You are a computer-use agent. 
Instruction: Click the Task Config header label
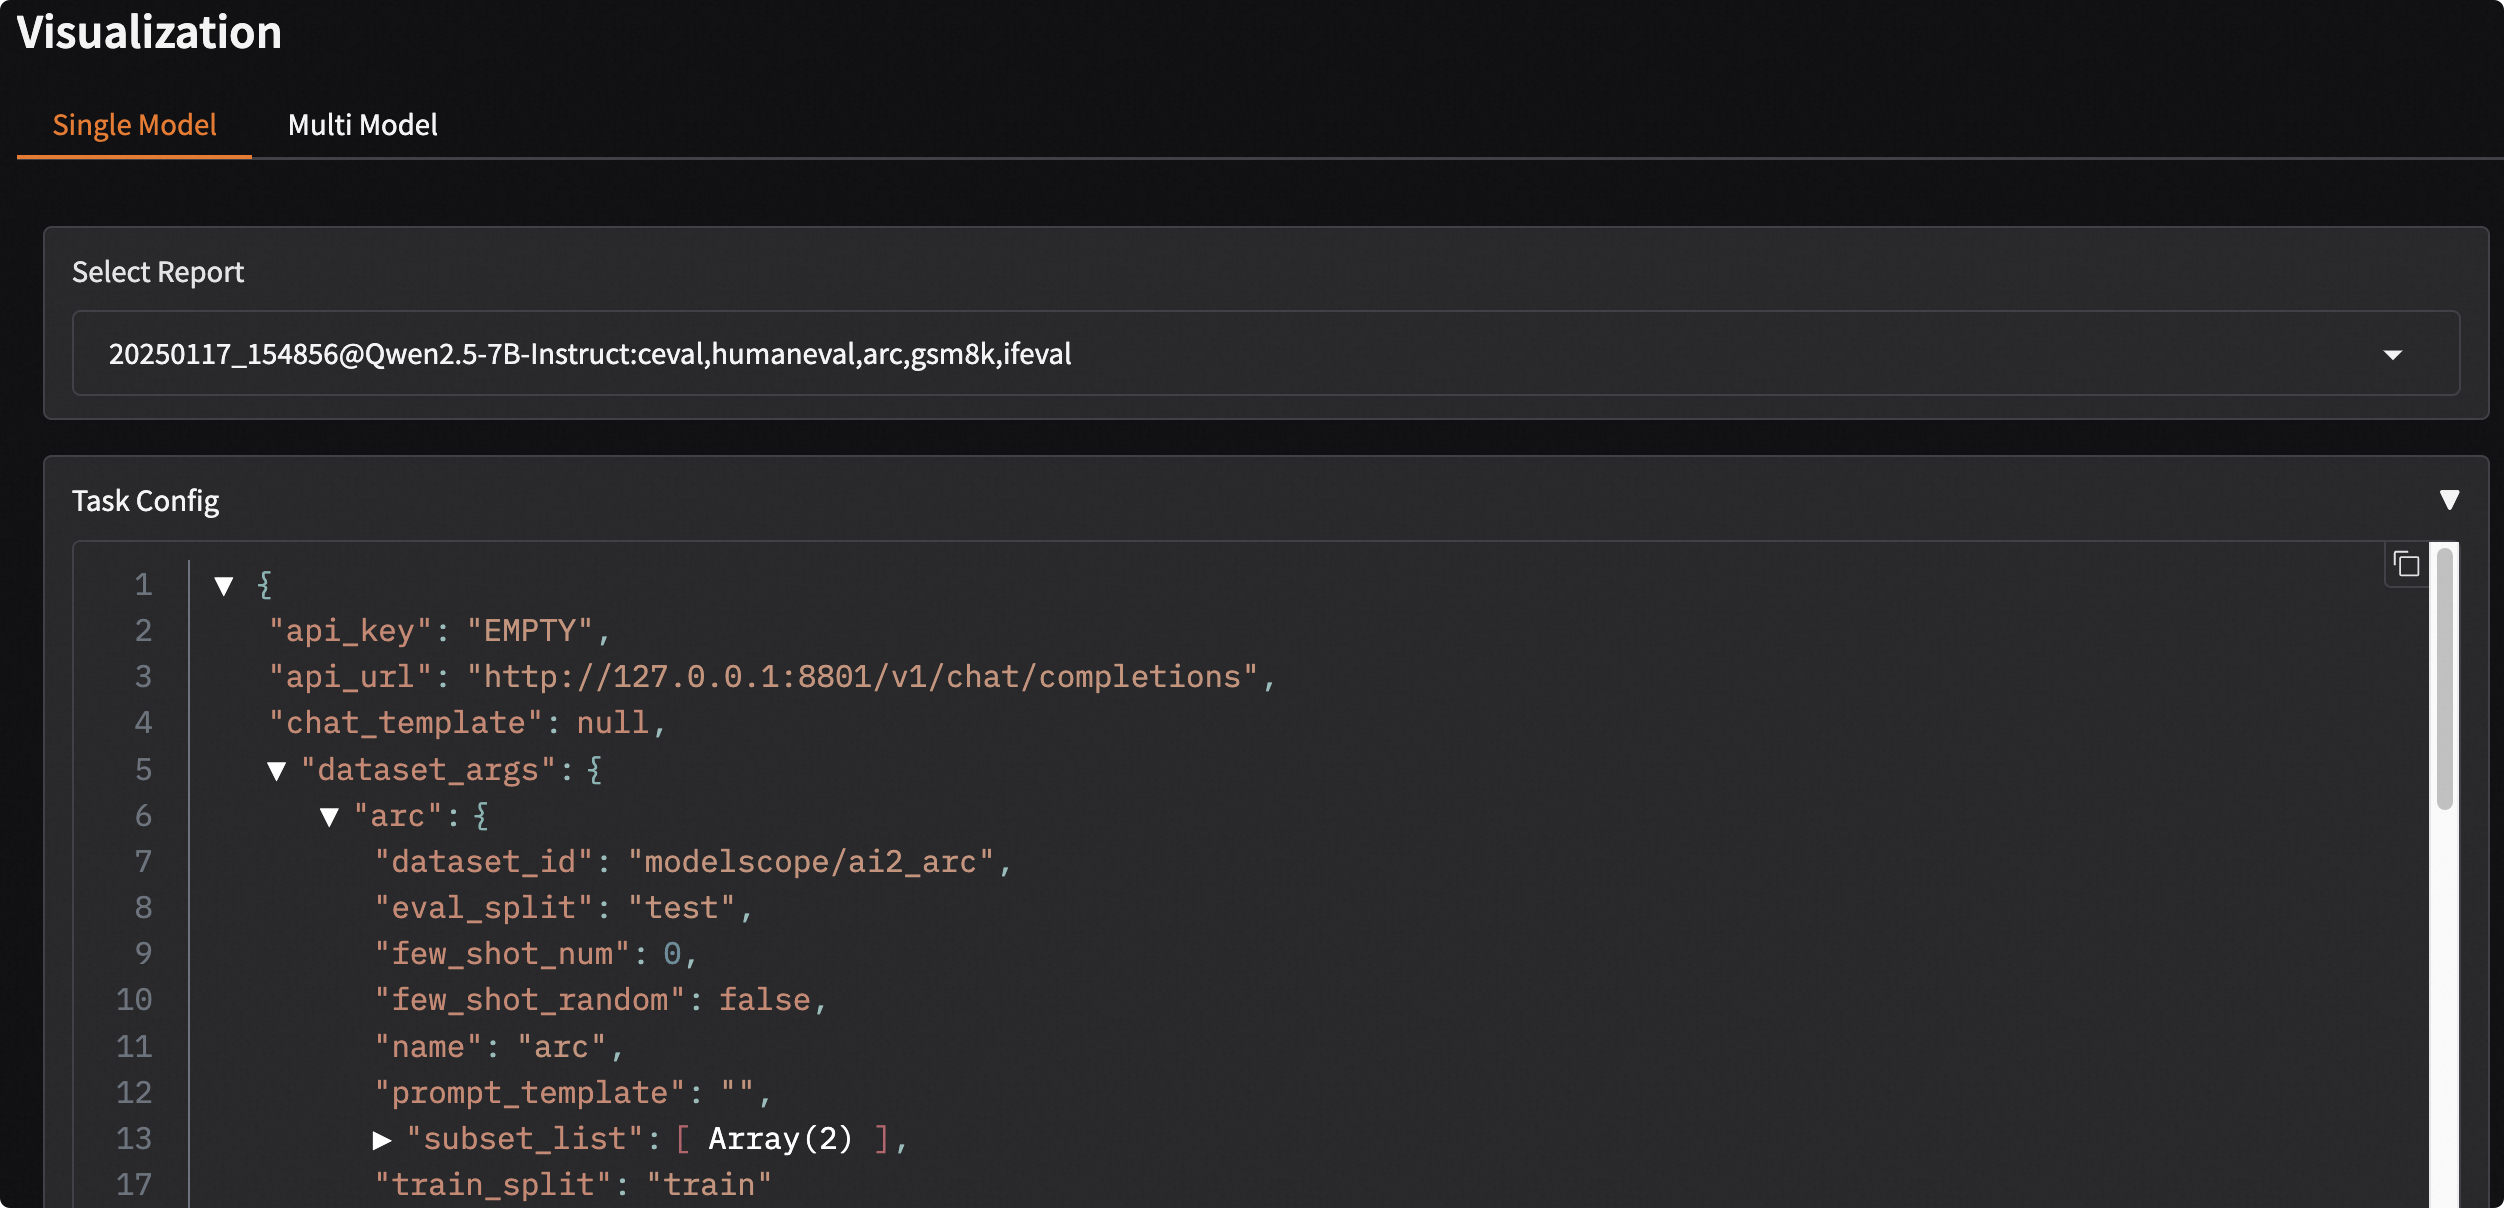(146, 501)
